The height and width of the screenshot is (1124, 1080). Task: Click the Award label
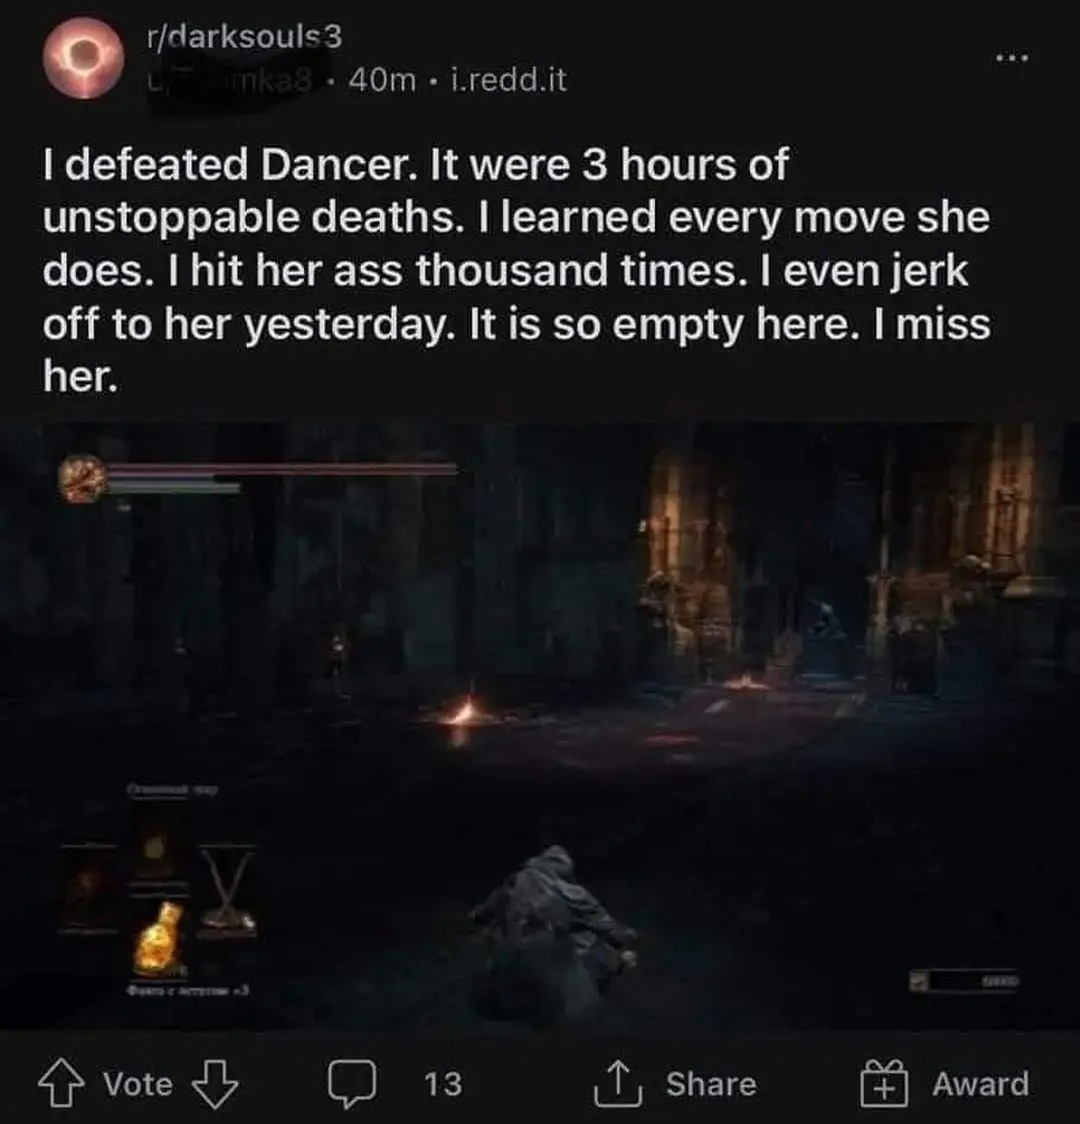(x=980, y=1084)
